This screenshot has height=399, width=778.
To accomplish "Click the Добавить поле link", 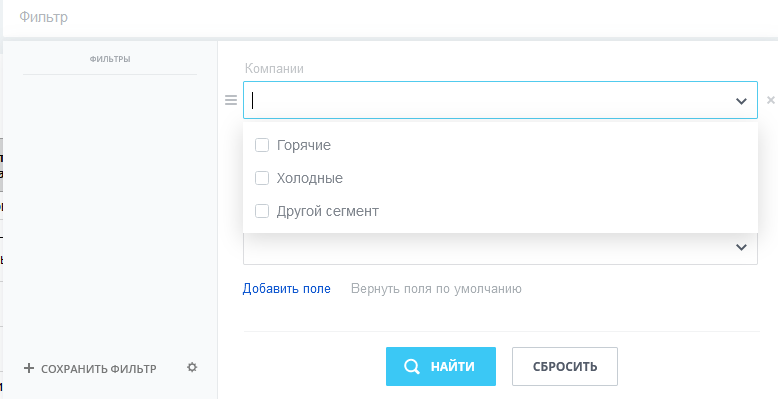I will (x=286, y=289).
